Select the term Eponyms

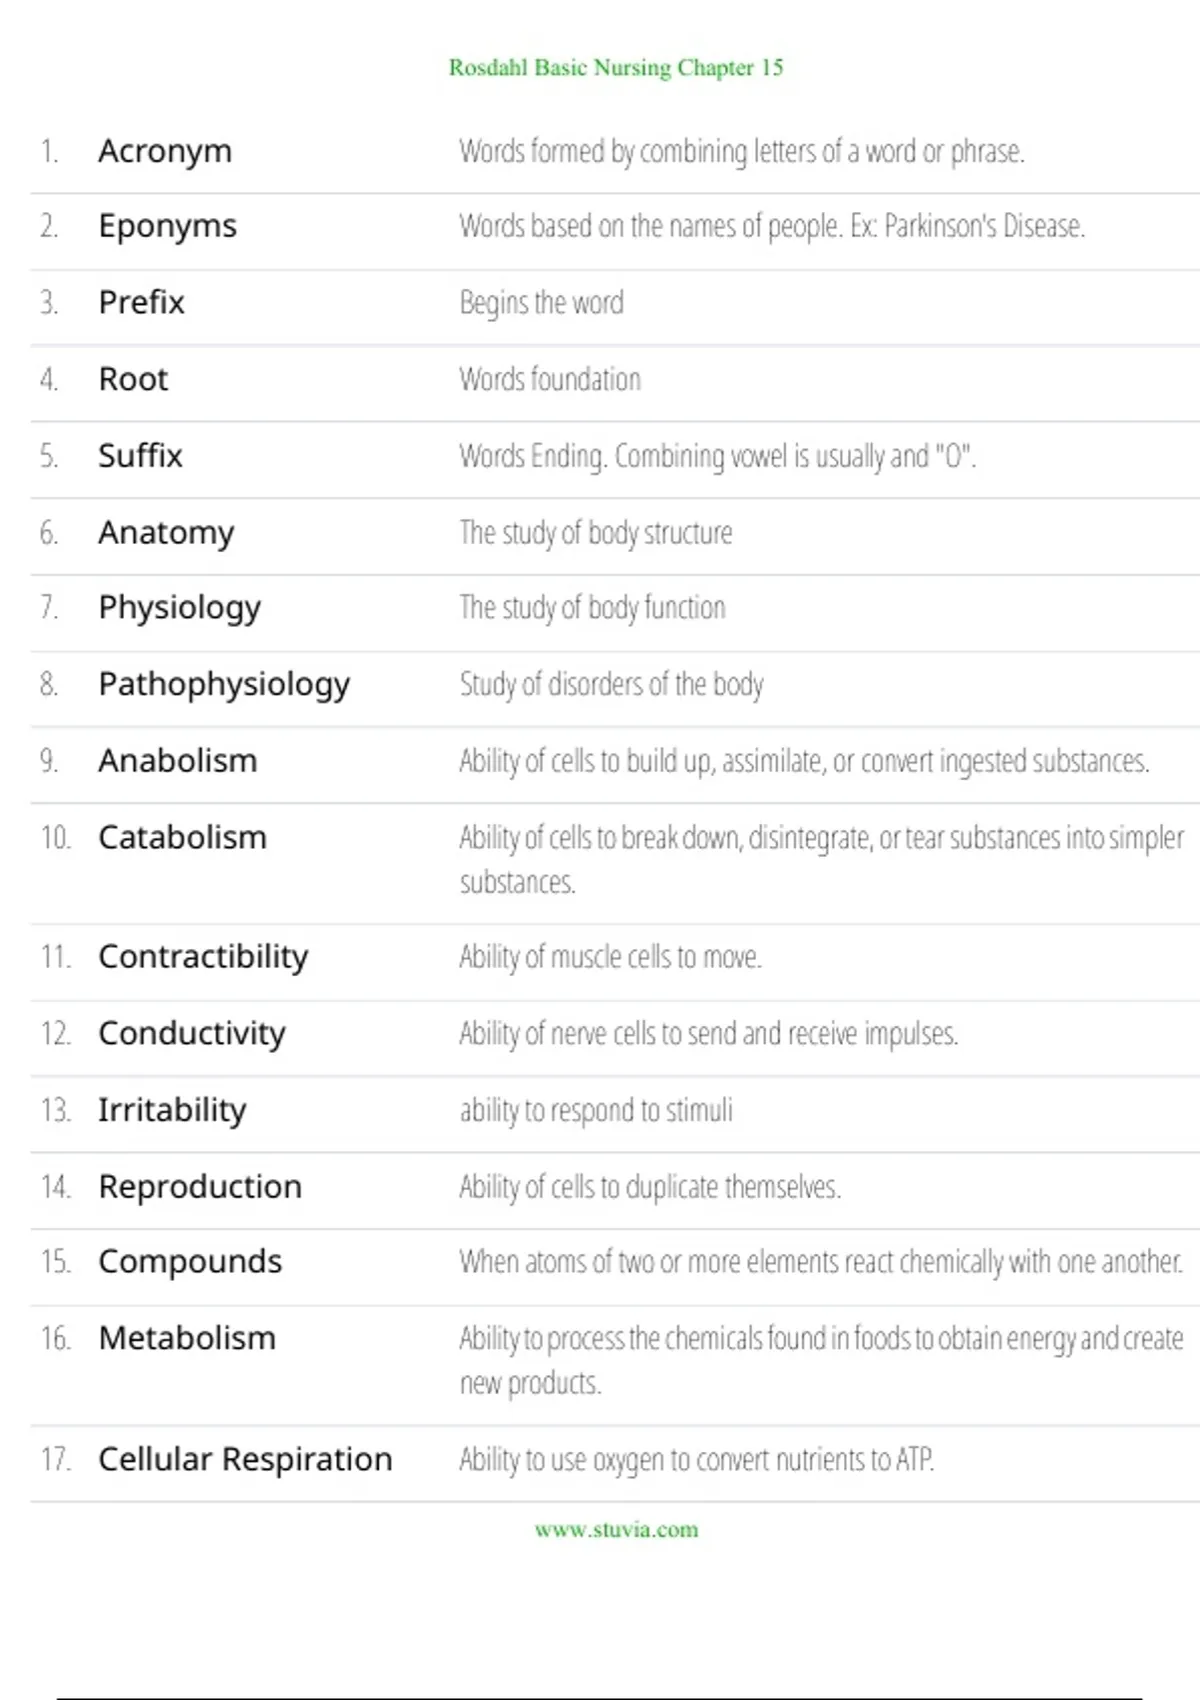pos(167,227)
